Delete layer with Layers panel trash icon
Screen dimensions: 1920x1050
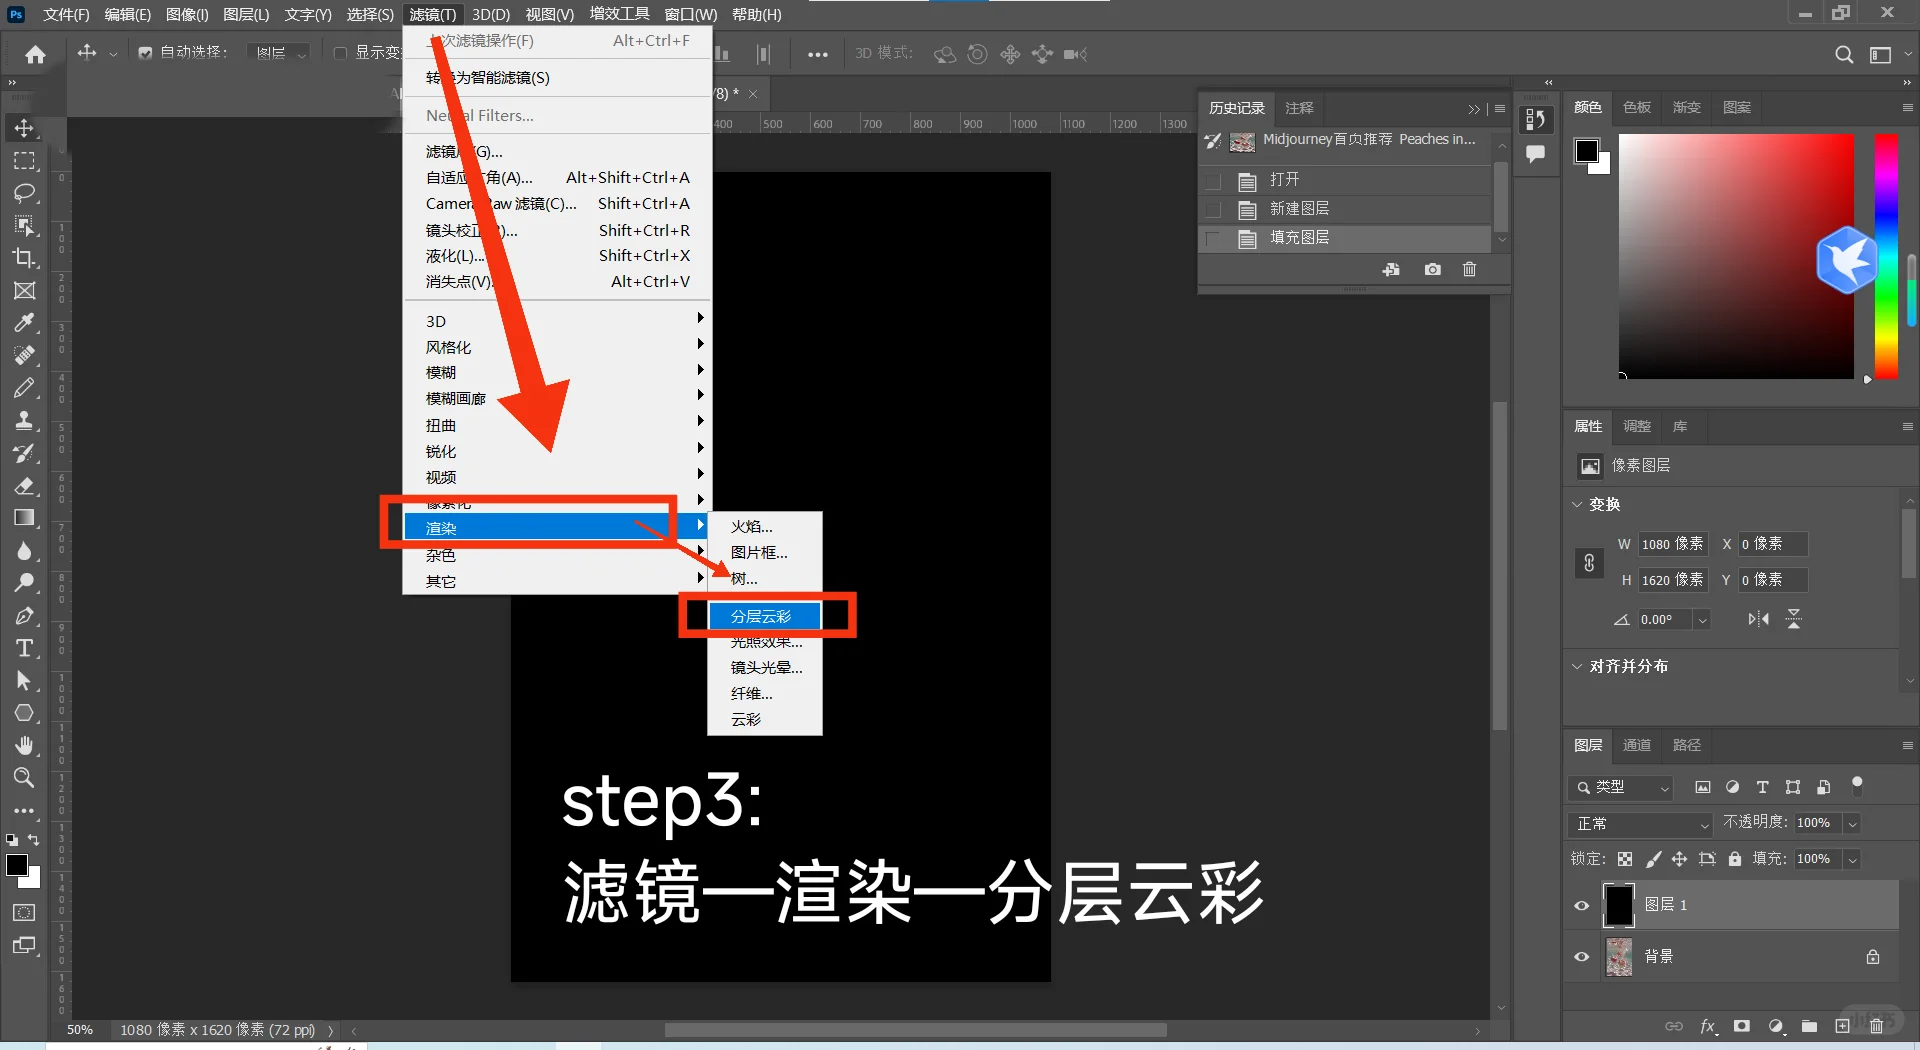(x=1876, y=1026)
